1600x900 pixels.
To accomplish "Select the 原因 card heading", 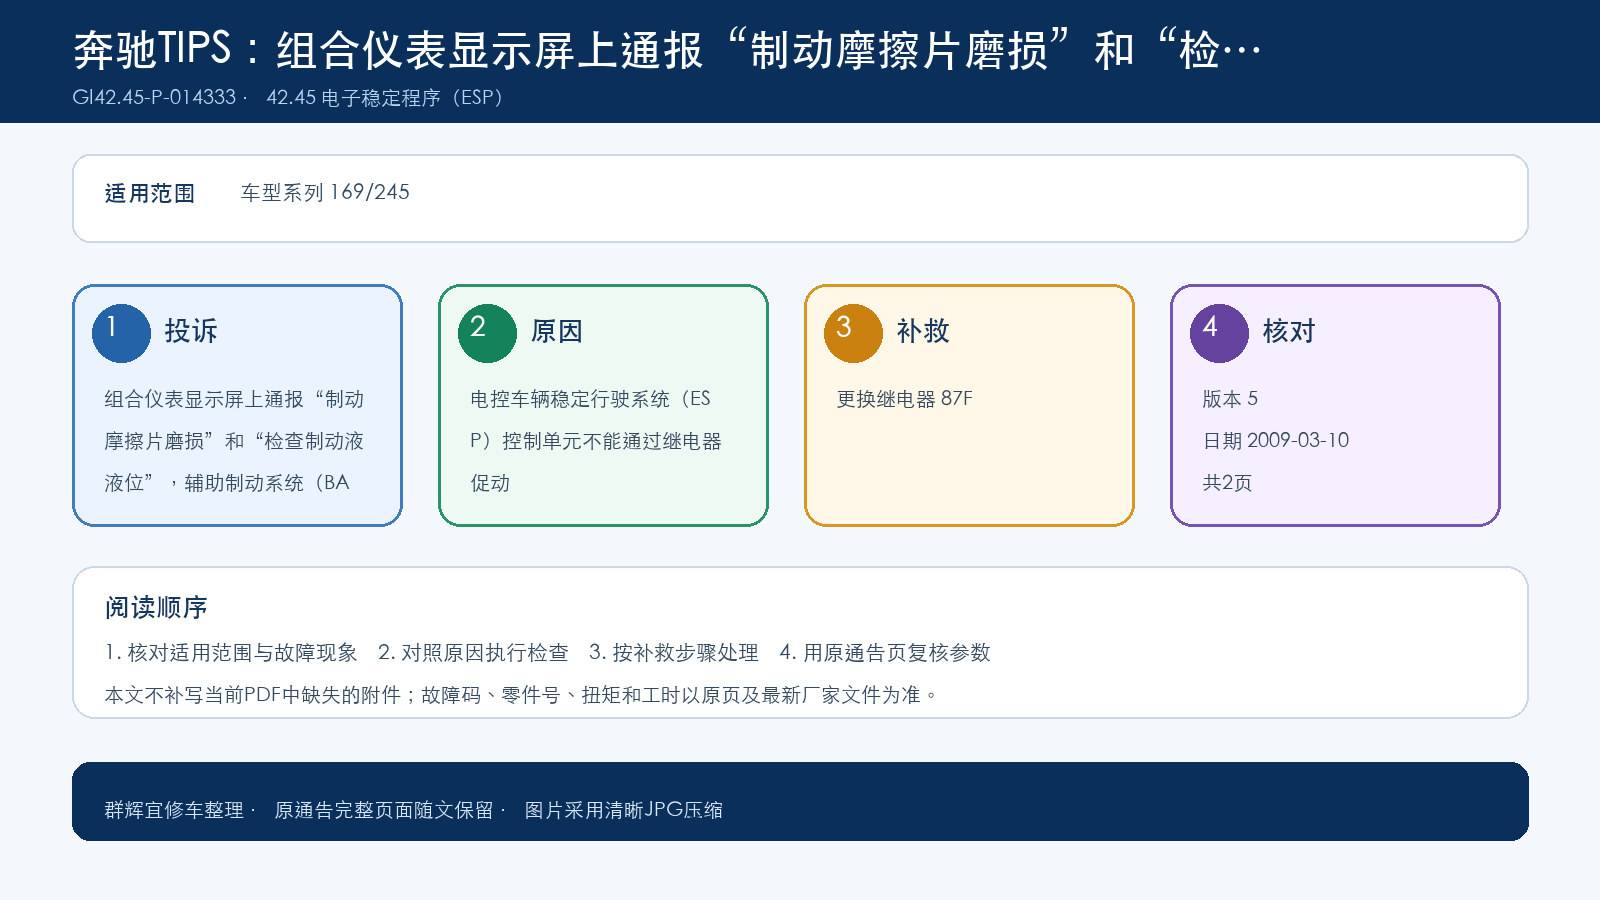I will click(557, 331).
